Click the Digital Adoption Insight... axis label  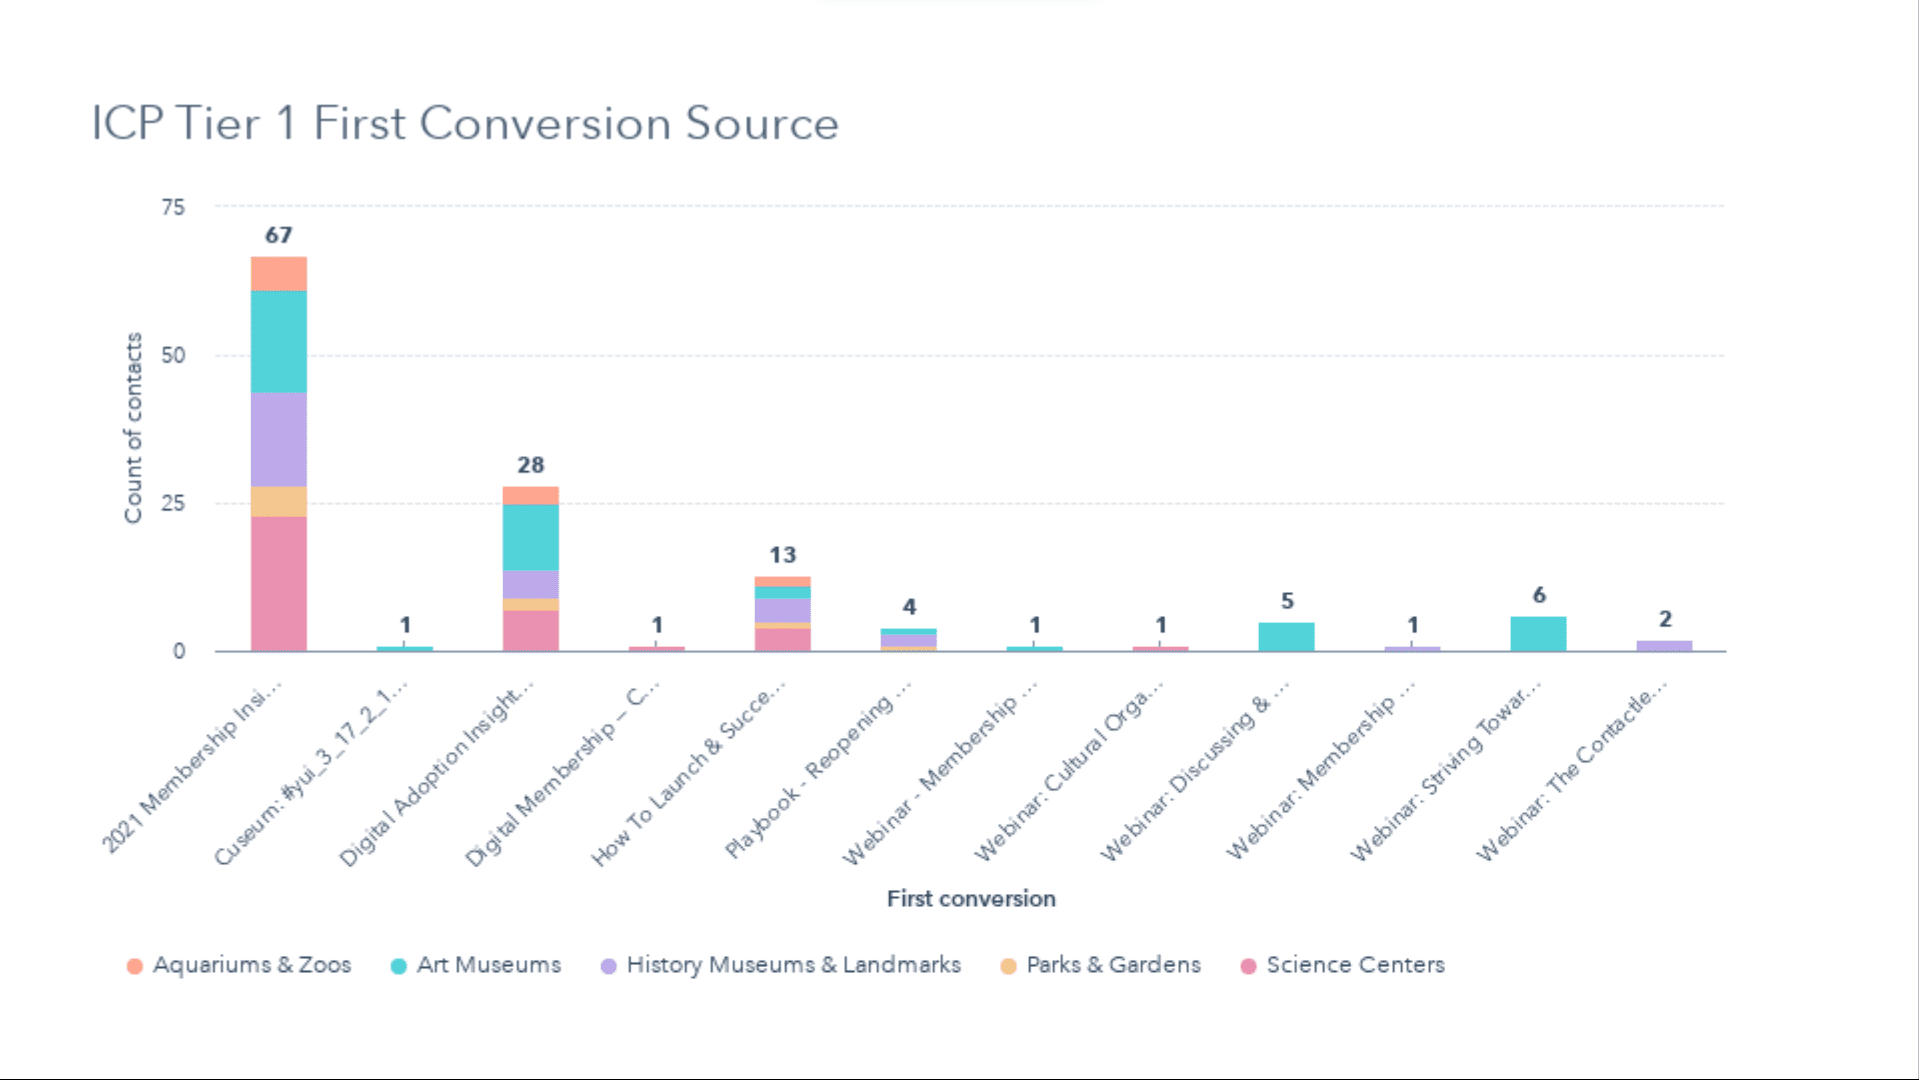437,772
